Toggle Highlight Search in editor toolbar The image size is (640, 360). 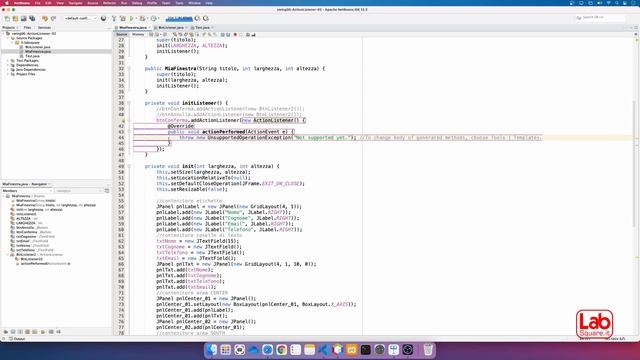[191, 35]
